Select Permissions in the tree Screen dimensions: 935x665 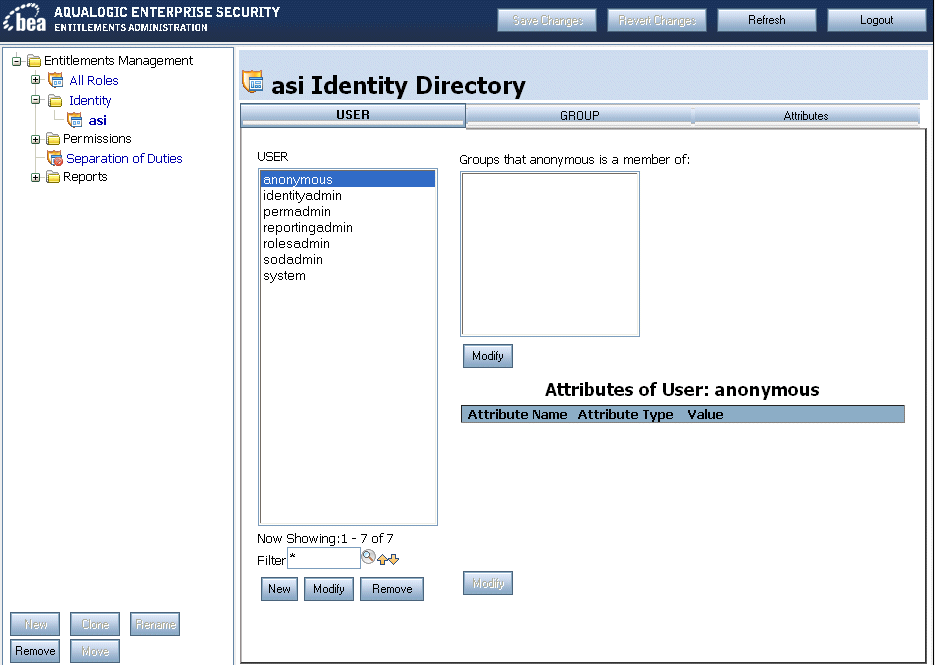click(97, 139)
